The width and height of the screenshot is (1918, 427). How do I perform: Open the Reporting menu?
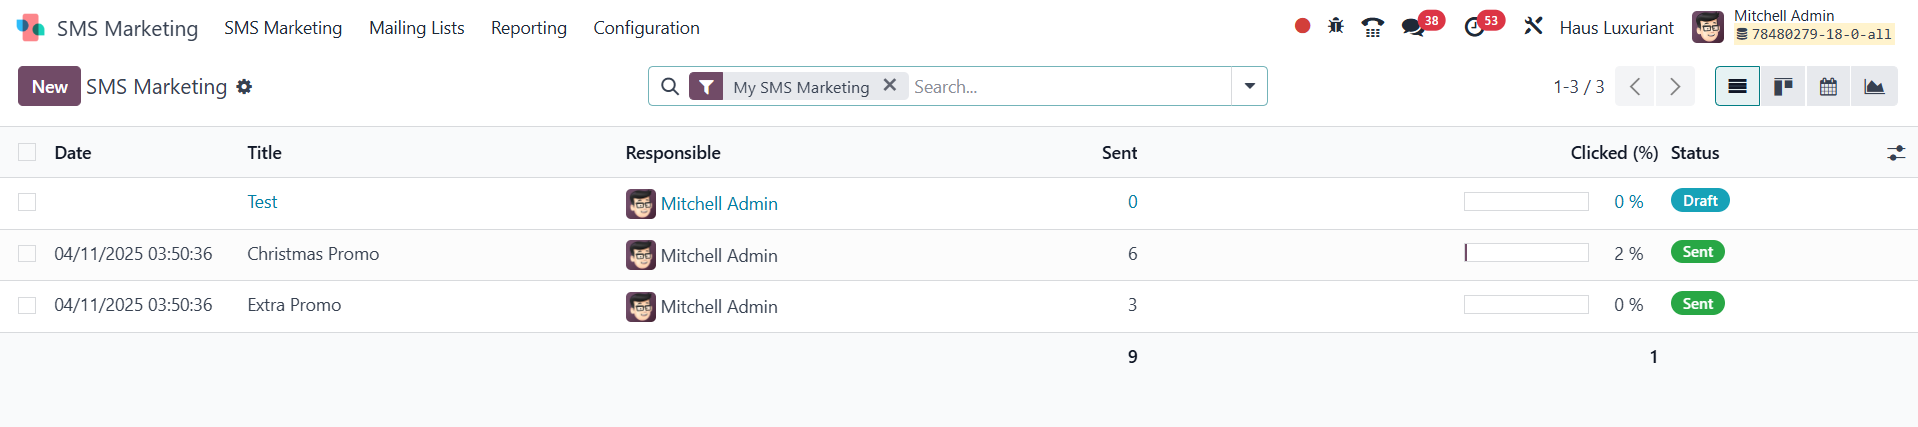(x=528, y=28)
